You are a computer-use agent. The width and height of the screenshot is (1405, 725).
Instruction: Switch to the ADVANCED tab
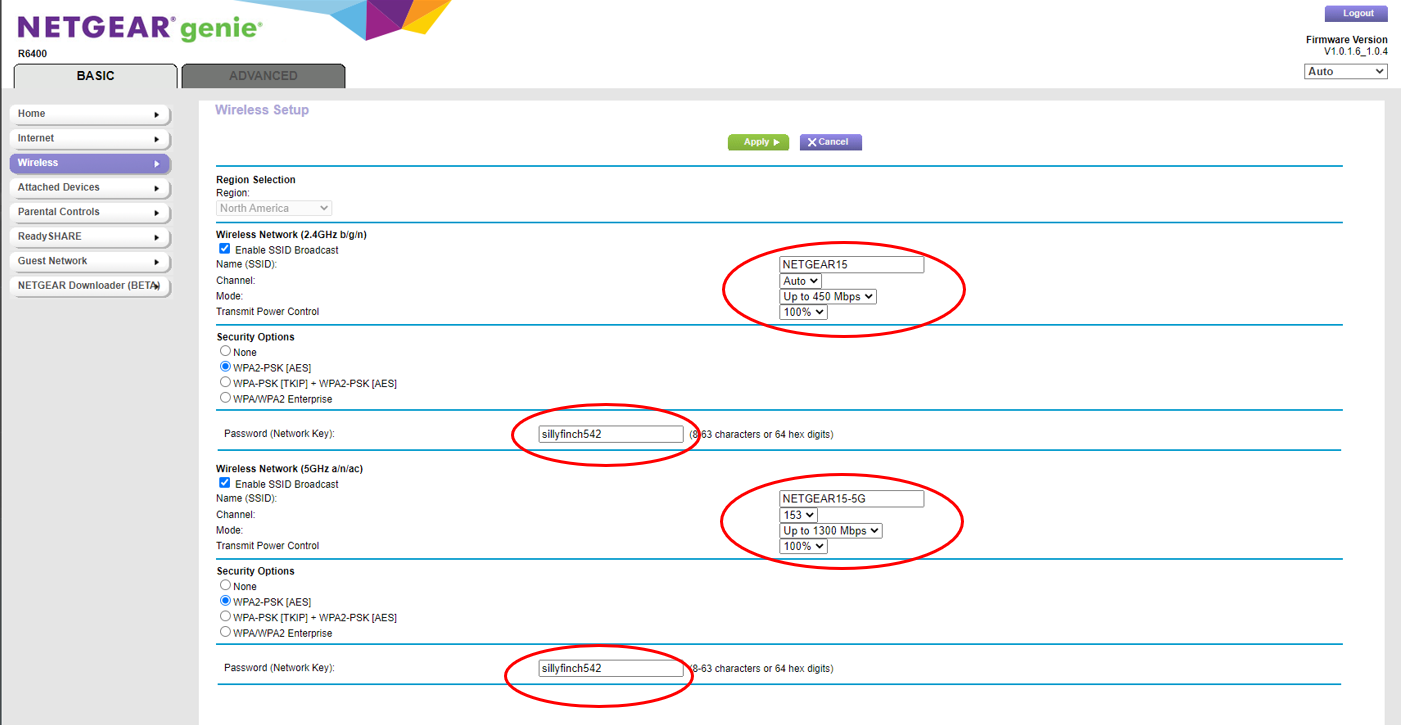point(263,76)
